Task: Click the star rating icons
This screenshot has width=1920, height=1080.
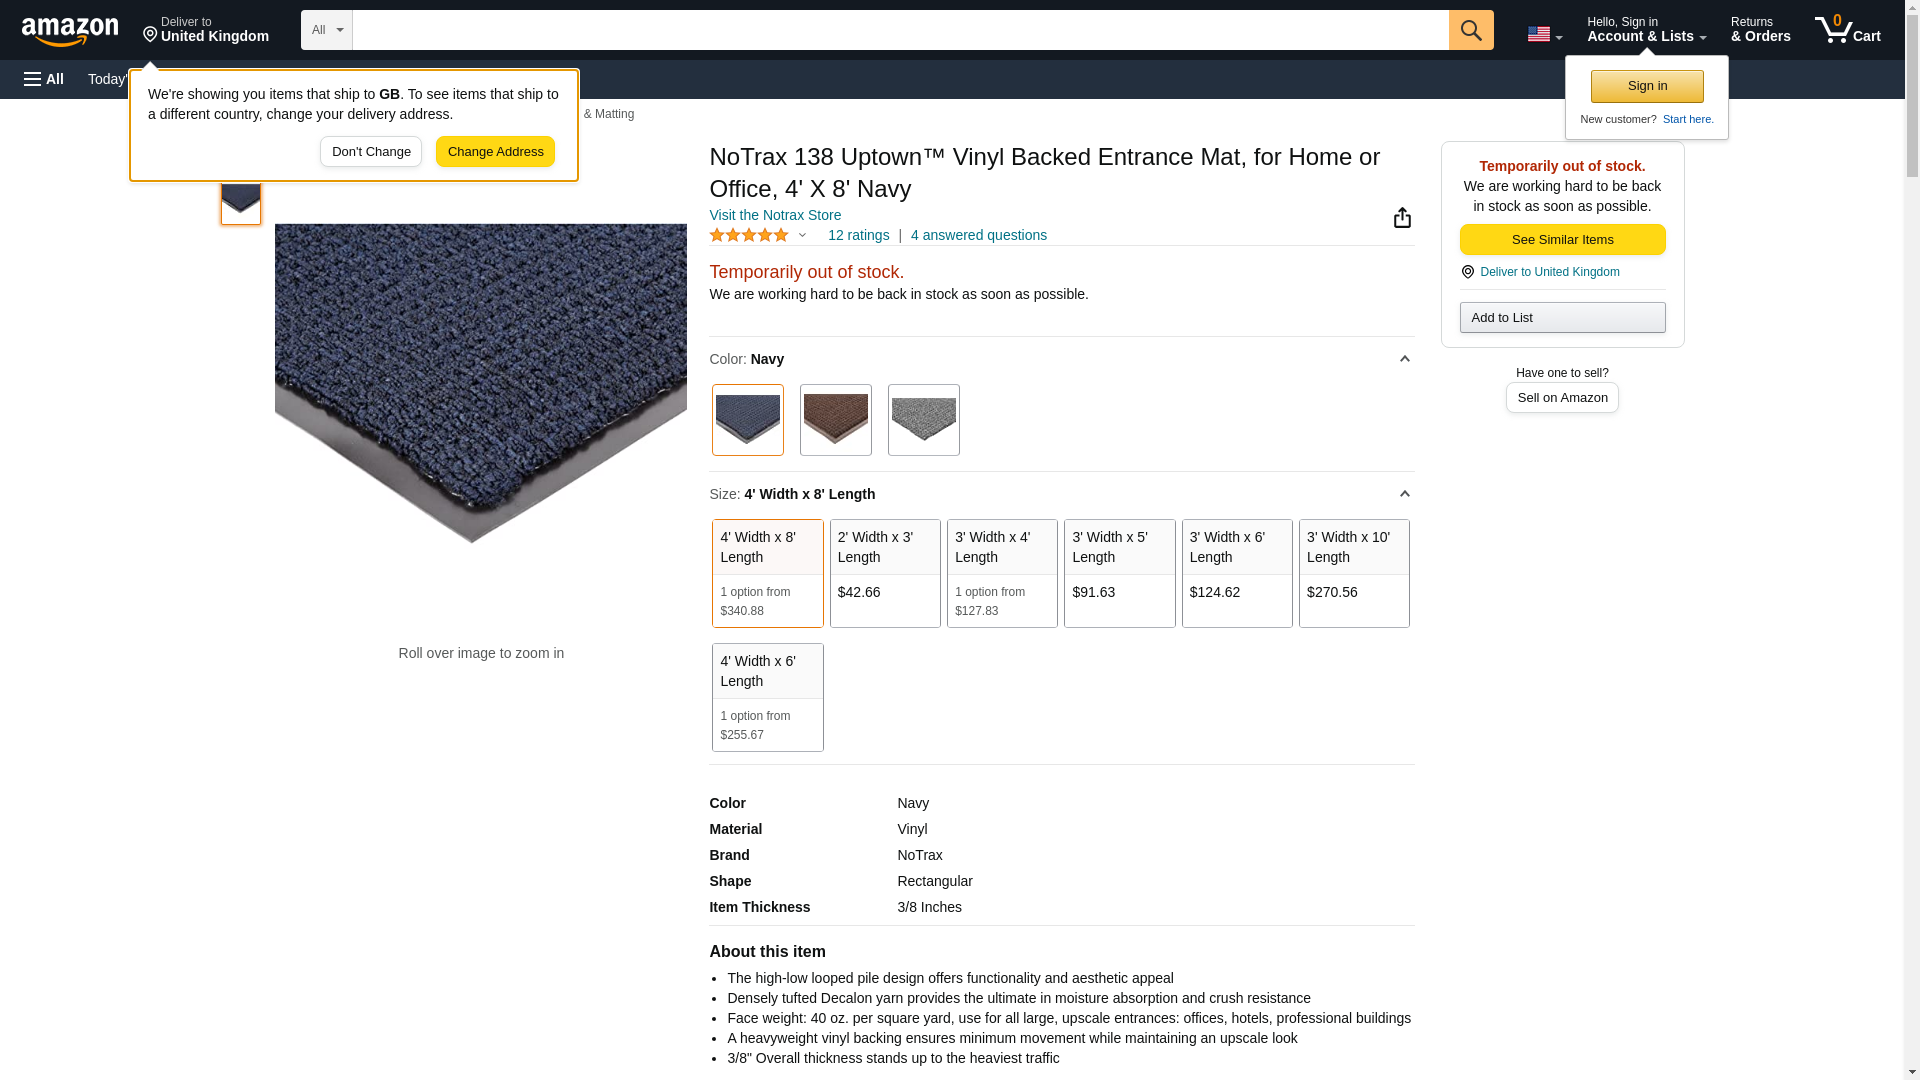Action: pos(749,236)
